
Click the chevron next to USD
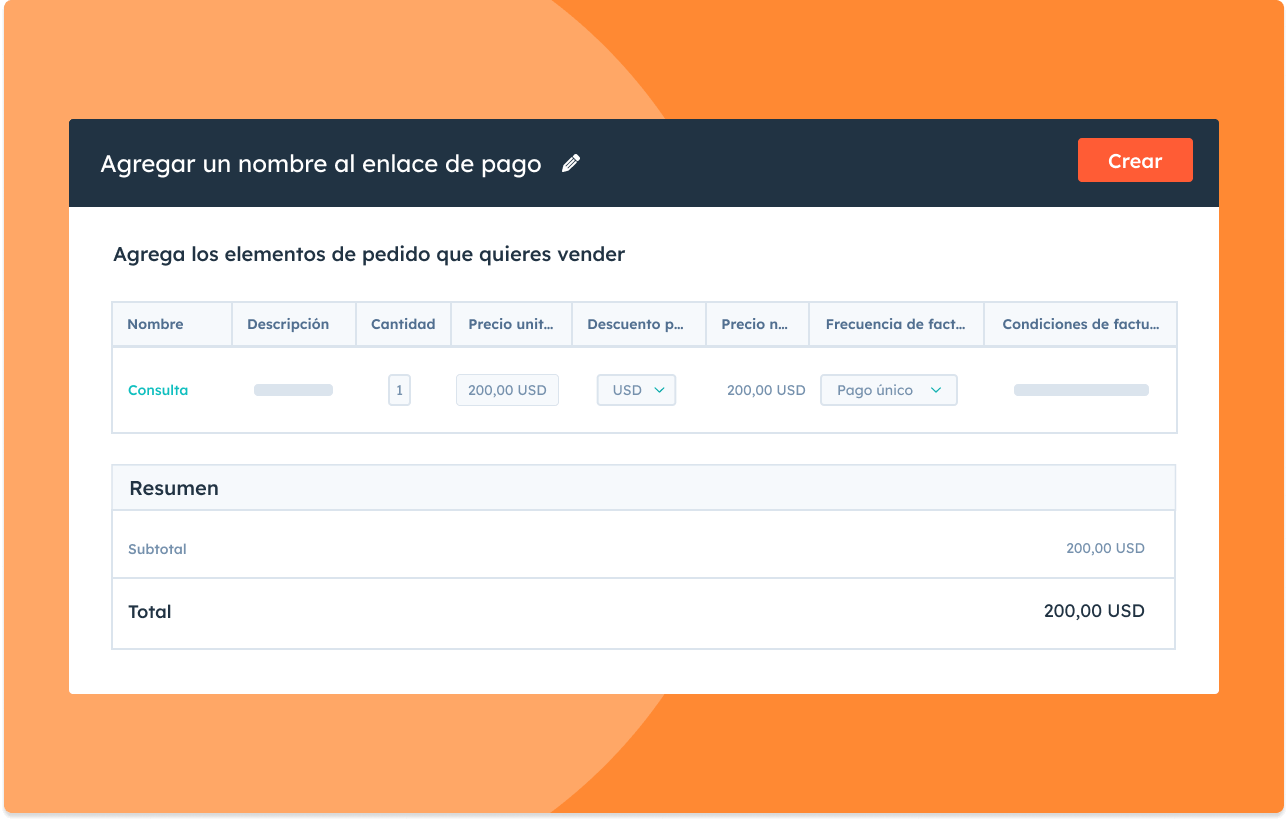pos(659,390)
